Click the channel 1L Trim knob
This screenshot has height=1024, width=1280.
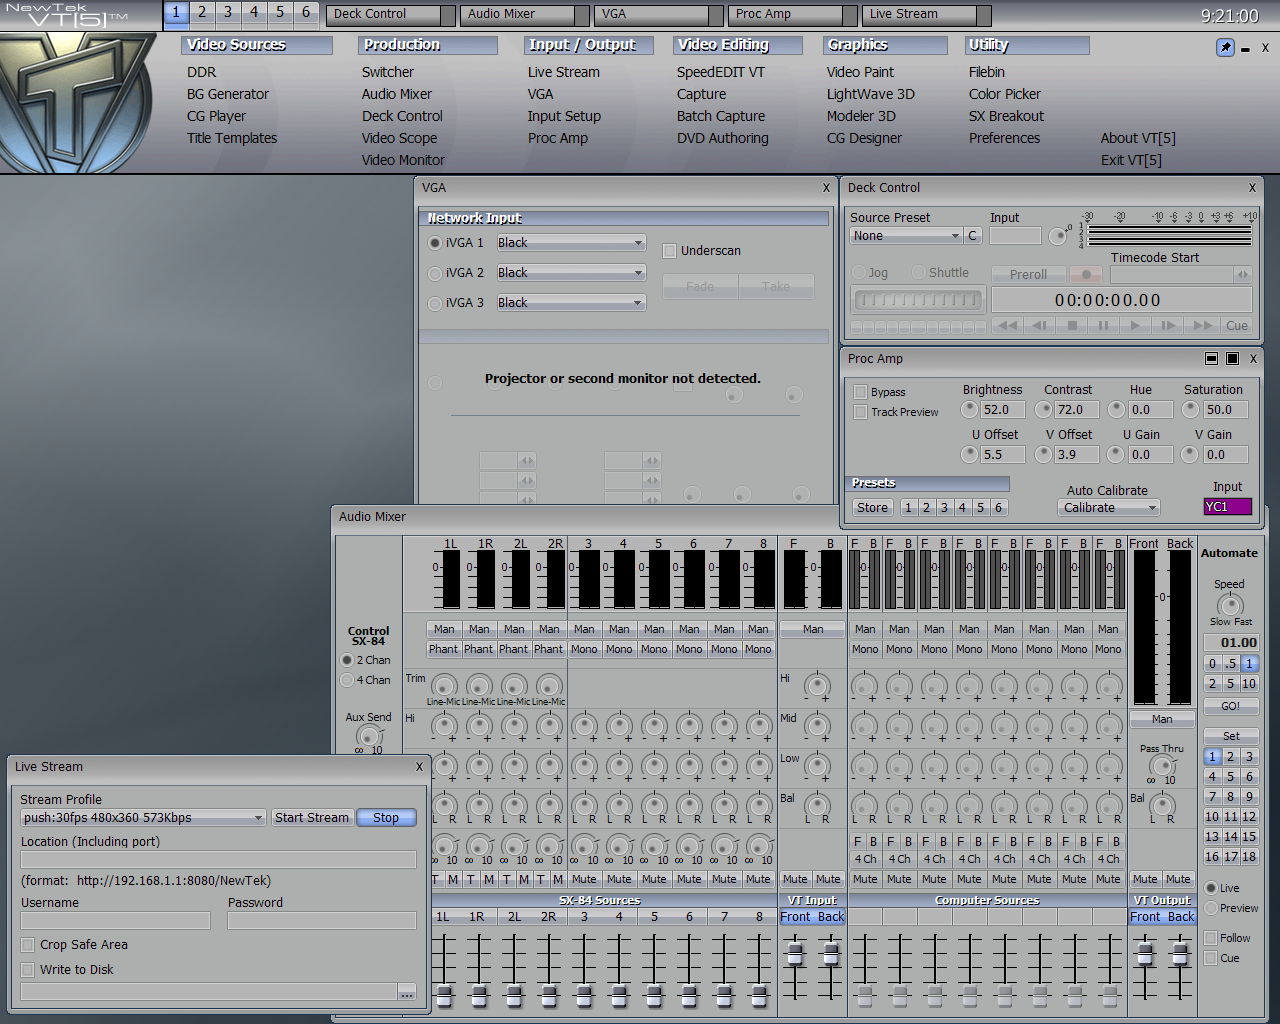click(x=444, y=686)
